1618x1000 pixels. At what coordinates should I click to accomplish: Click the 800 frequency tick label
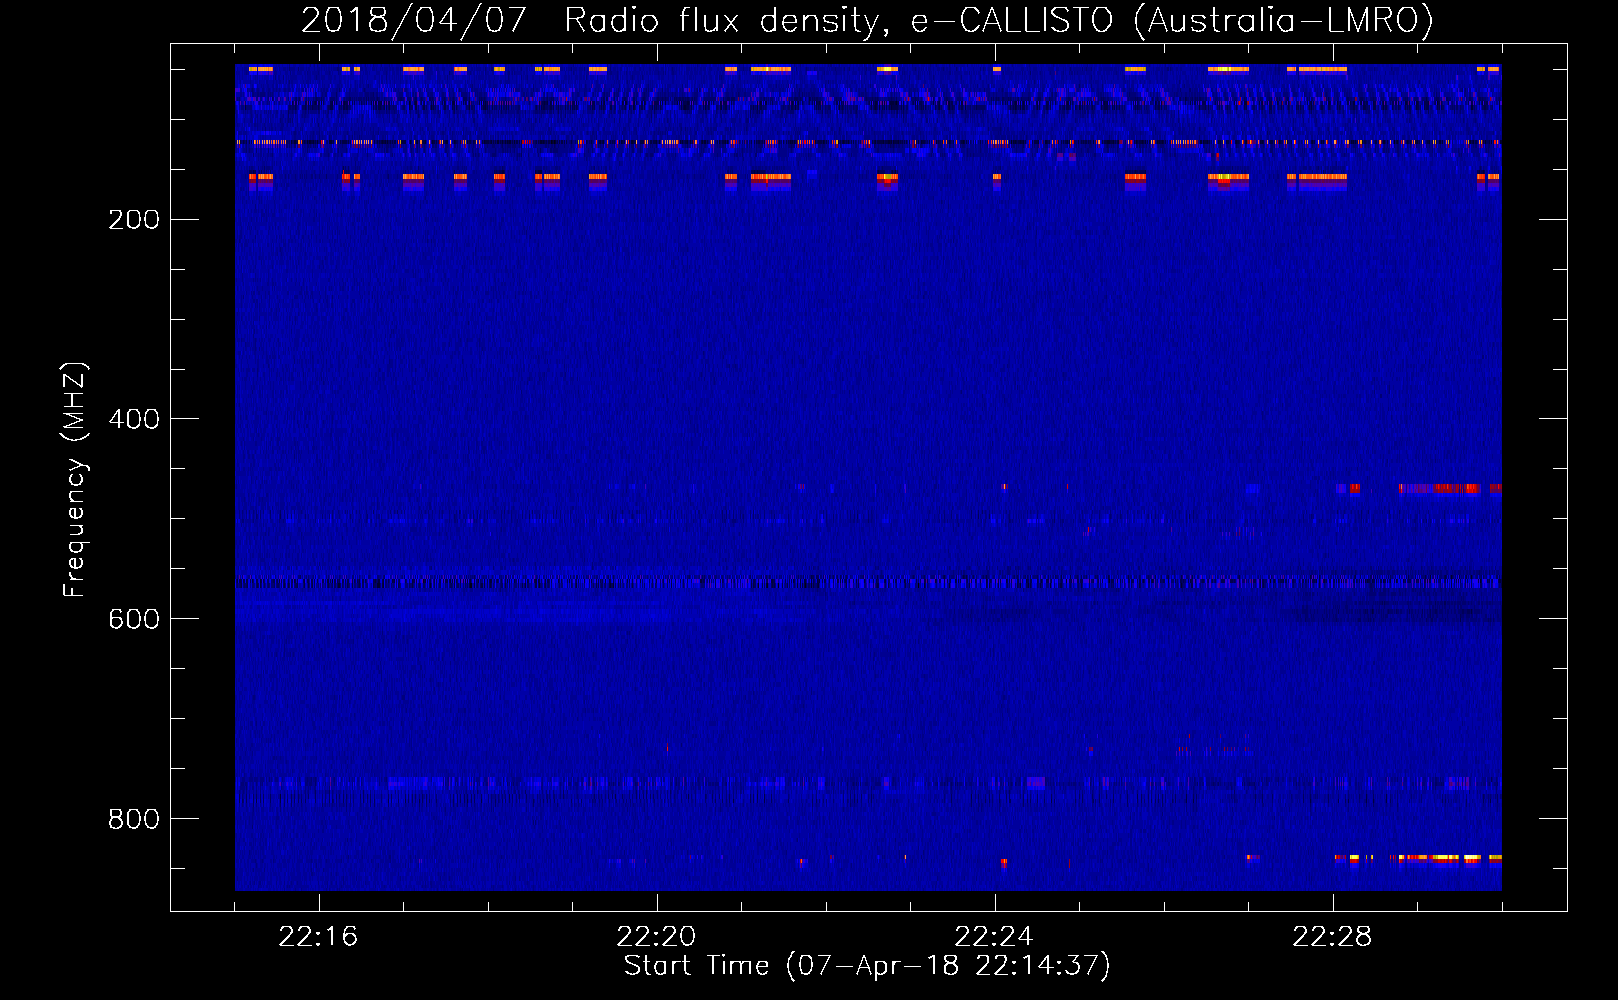click(x=134, y=819)
